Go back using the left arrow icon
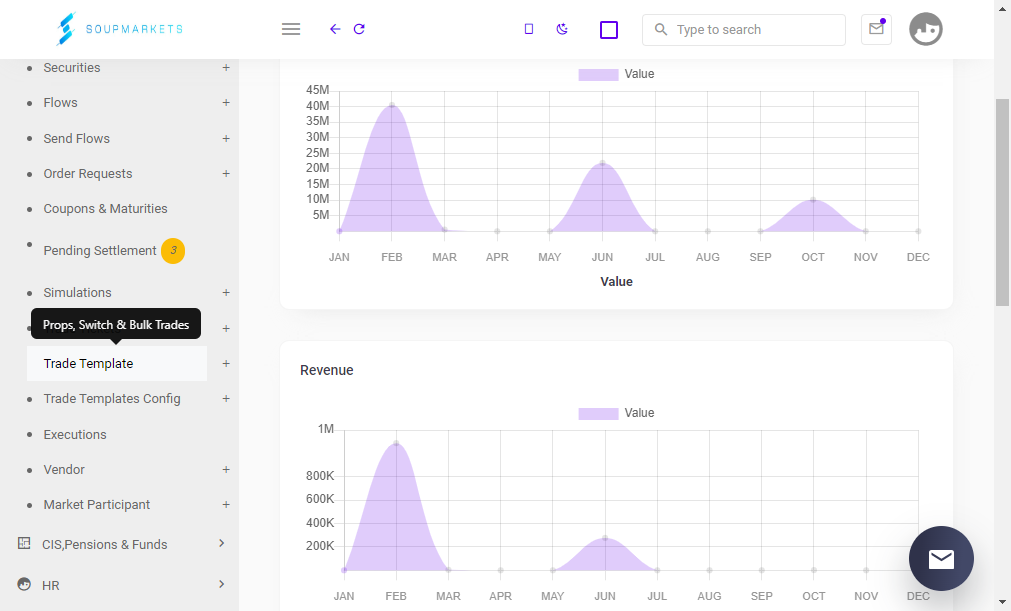The image size is (1011, 611). tap(335, 29)
